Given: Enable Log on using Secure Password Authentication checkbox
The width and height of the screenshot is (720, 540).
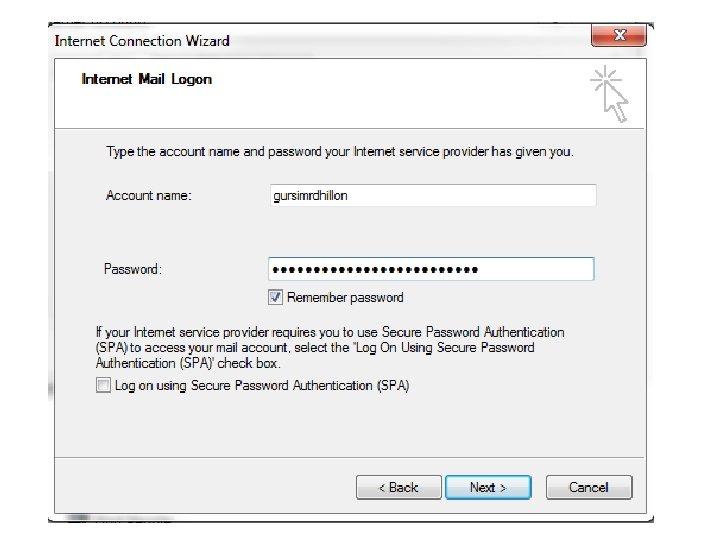Looking at the screenshot, I should tap(103, 385).
